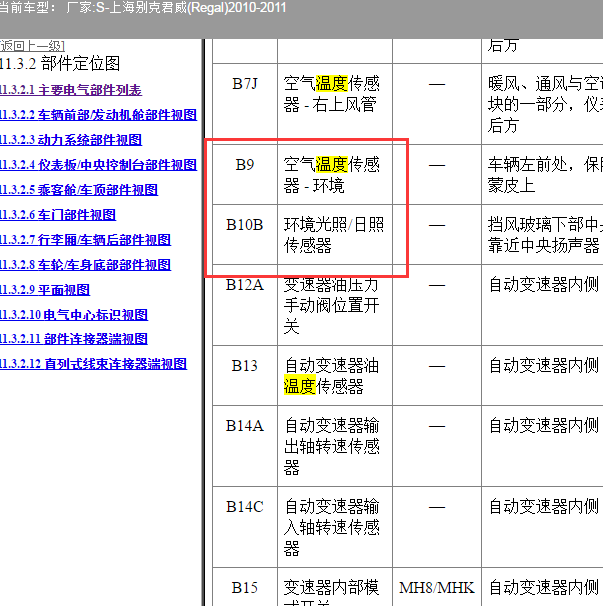This screenshot has width=603, height=606.
Task: Click the B7J code cell
Action: 245,104
